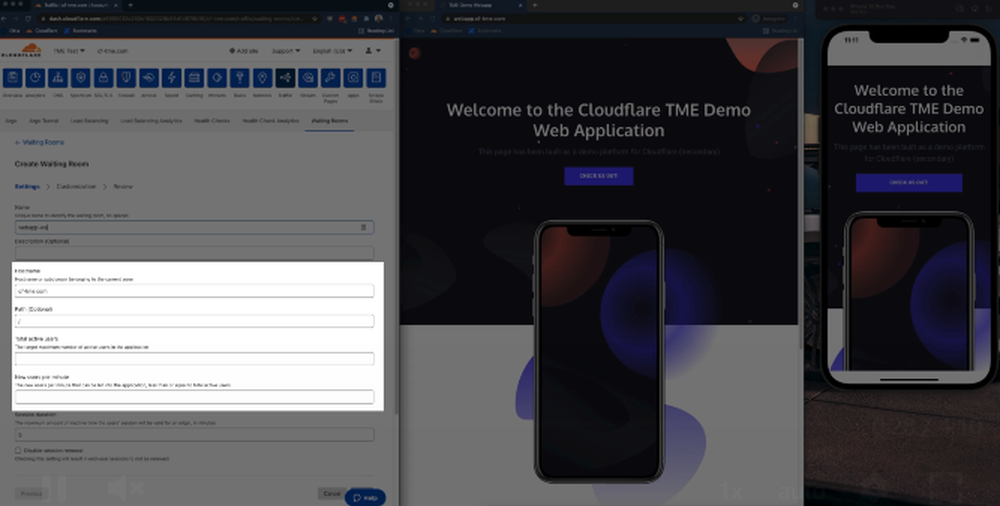Switch to the Load Balancing Analytics tab
The width and height of the screenshot is (1000, 506).
(151, 121)
